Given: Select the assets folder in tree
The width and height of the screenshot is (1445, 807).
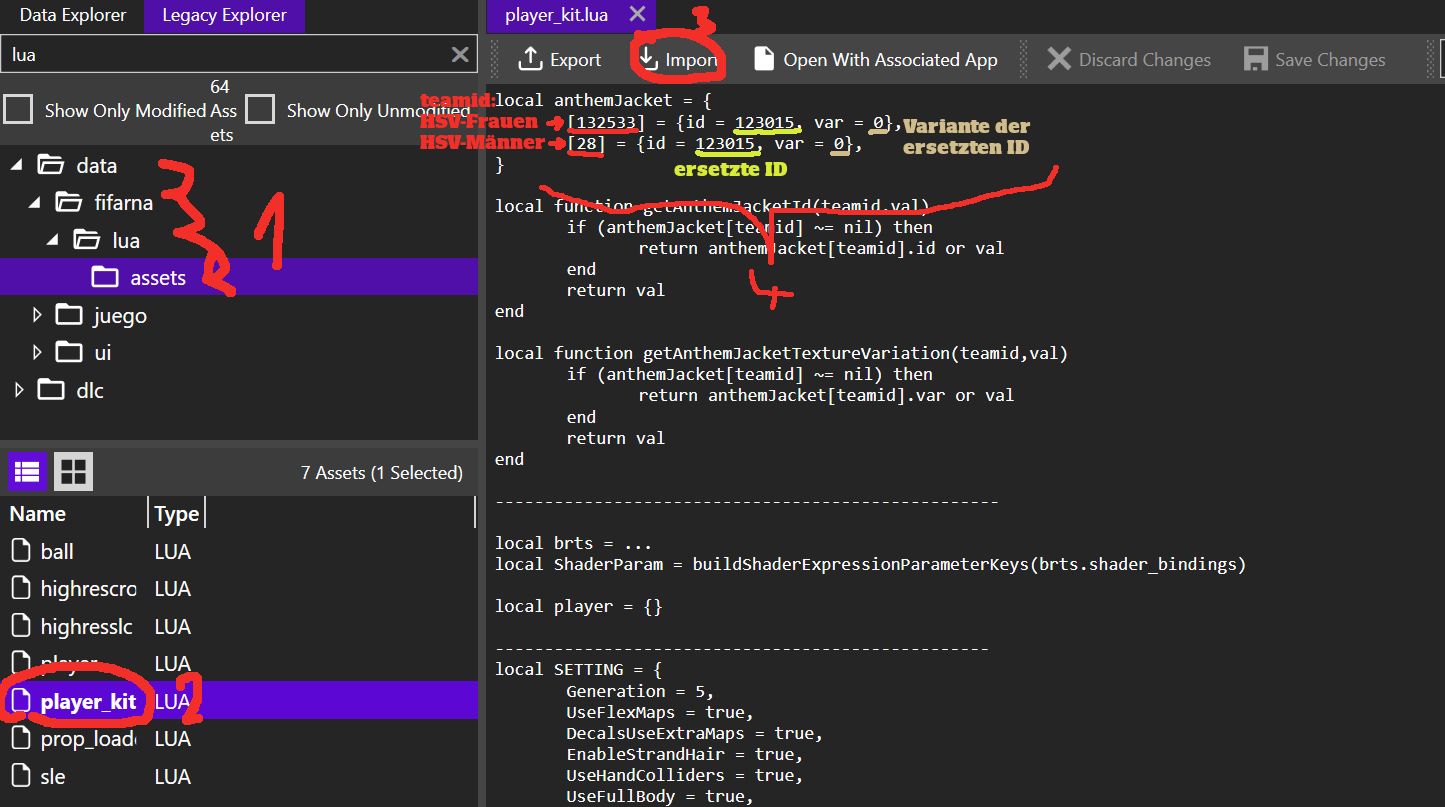Looking at the screenshot, I should coord(157,278).
